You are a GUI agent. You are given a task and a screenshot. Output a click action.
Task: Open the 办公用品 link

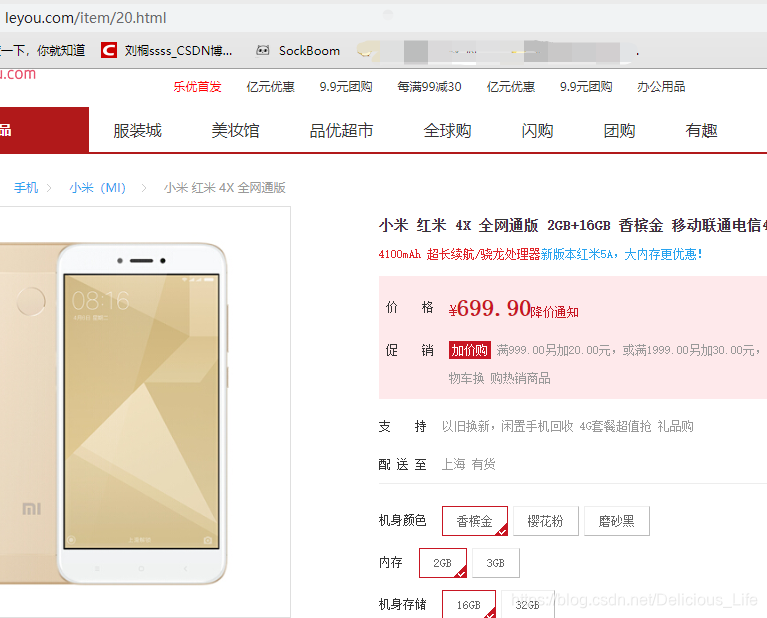point(661,87)
